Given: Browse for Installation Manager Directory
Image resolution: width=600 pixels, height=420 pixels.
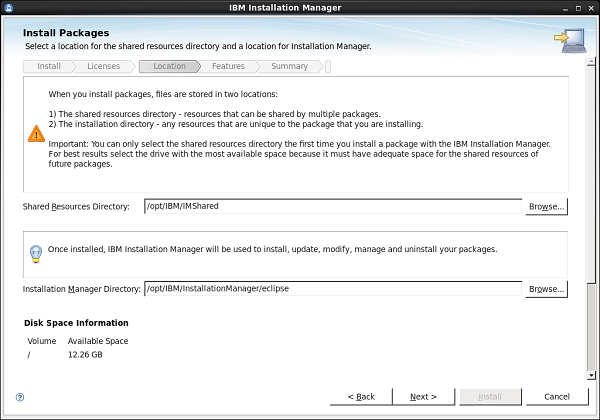Looking at the screenshot, I should (x=546, y=289).
